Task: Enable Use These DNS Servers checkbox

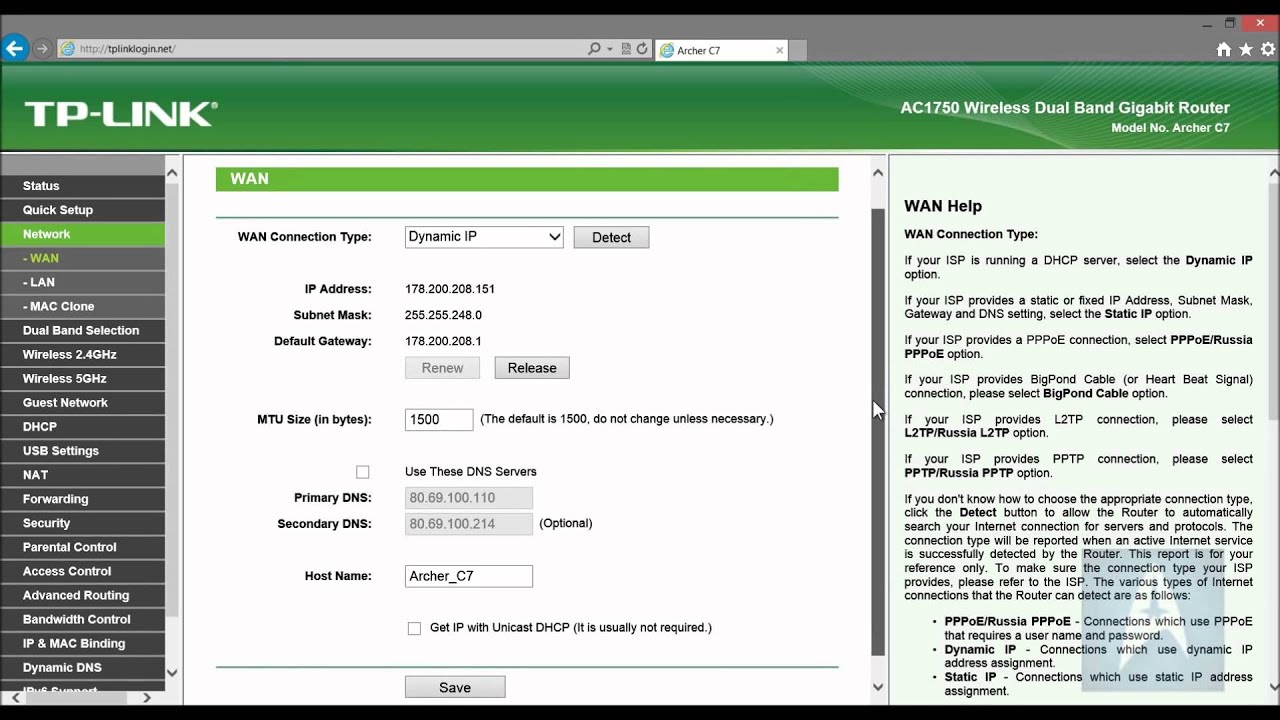Action: pyautogui.click(x=362, y=472)
